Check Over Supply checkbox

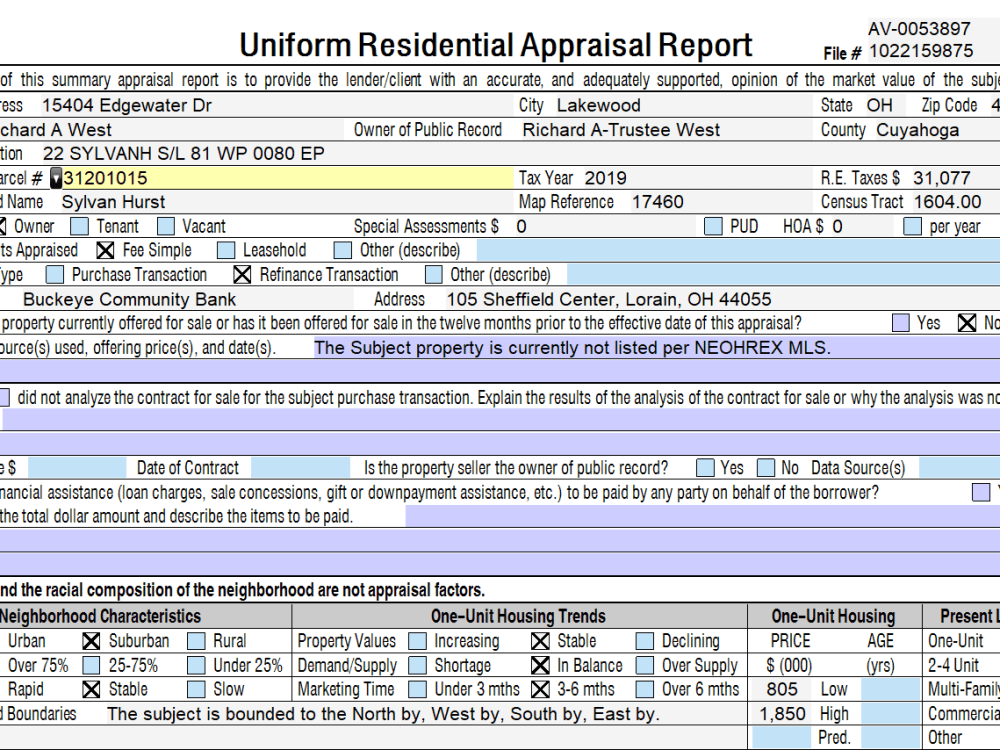pos(645,666)
